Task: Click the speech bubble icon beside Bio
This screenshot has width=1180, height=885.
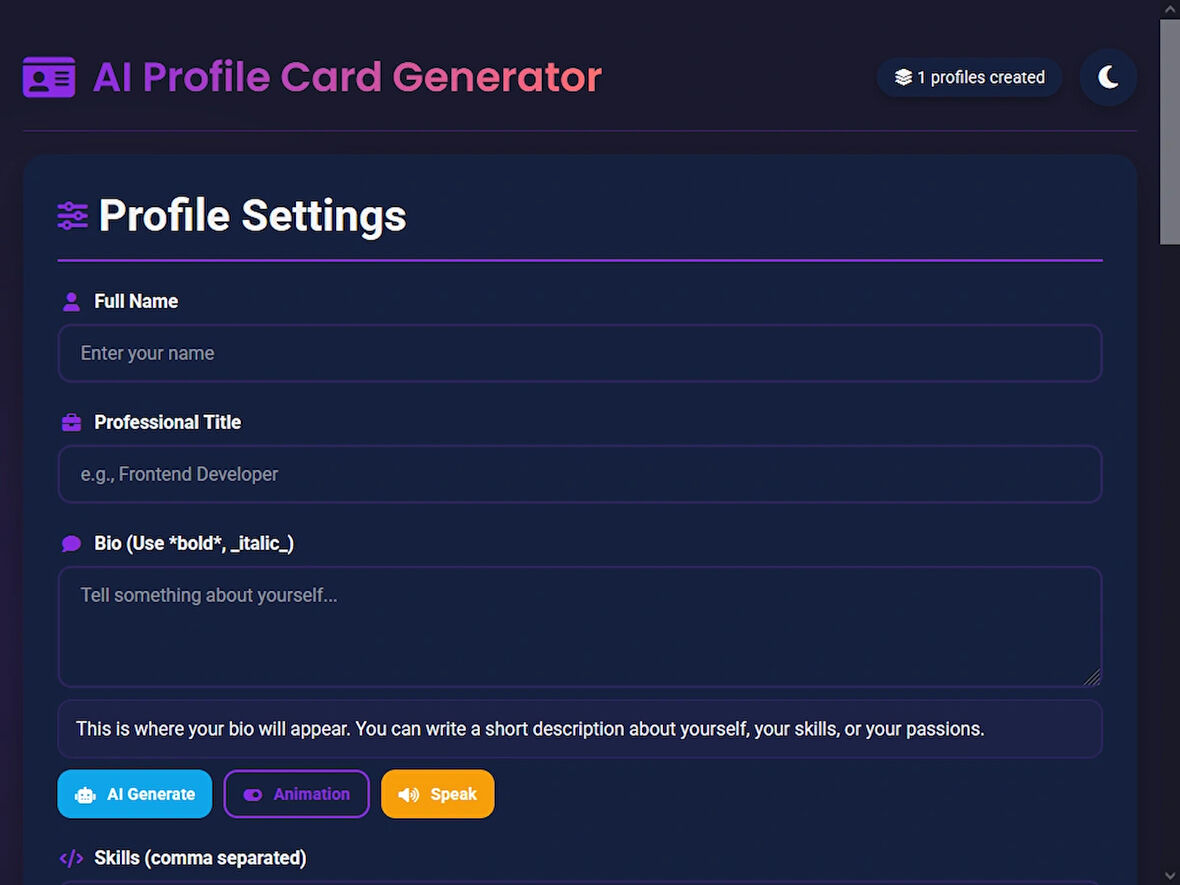Action: [x=71, y=544]
